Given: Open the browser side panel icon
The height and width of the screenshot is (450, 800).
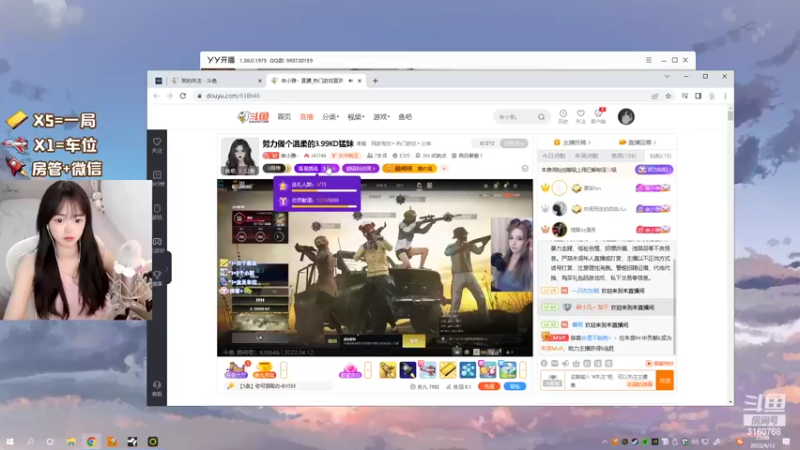Looking at the screenshot, I should [x=698, y=96].
